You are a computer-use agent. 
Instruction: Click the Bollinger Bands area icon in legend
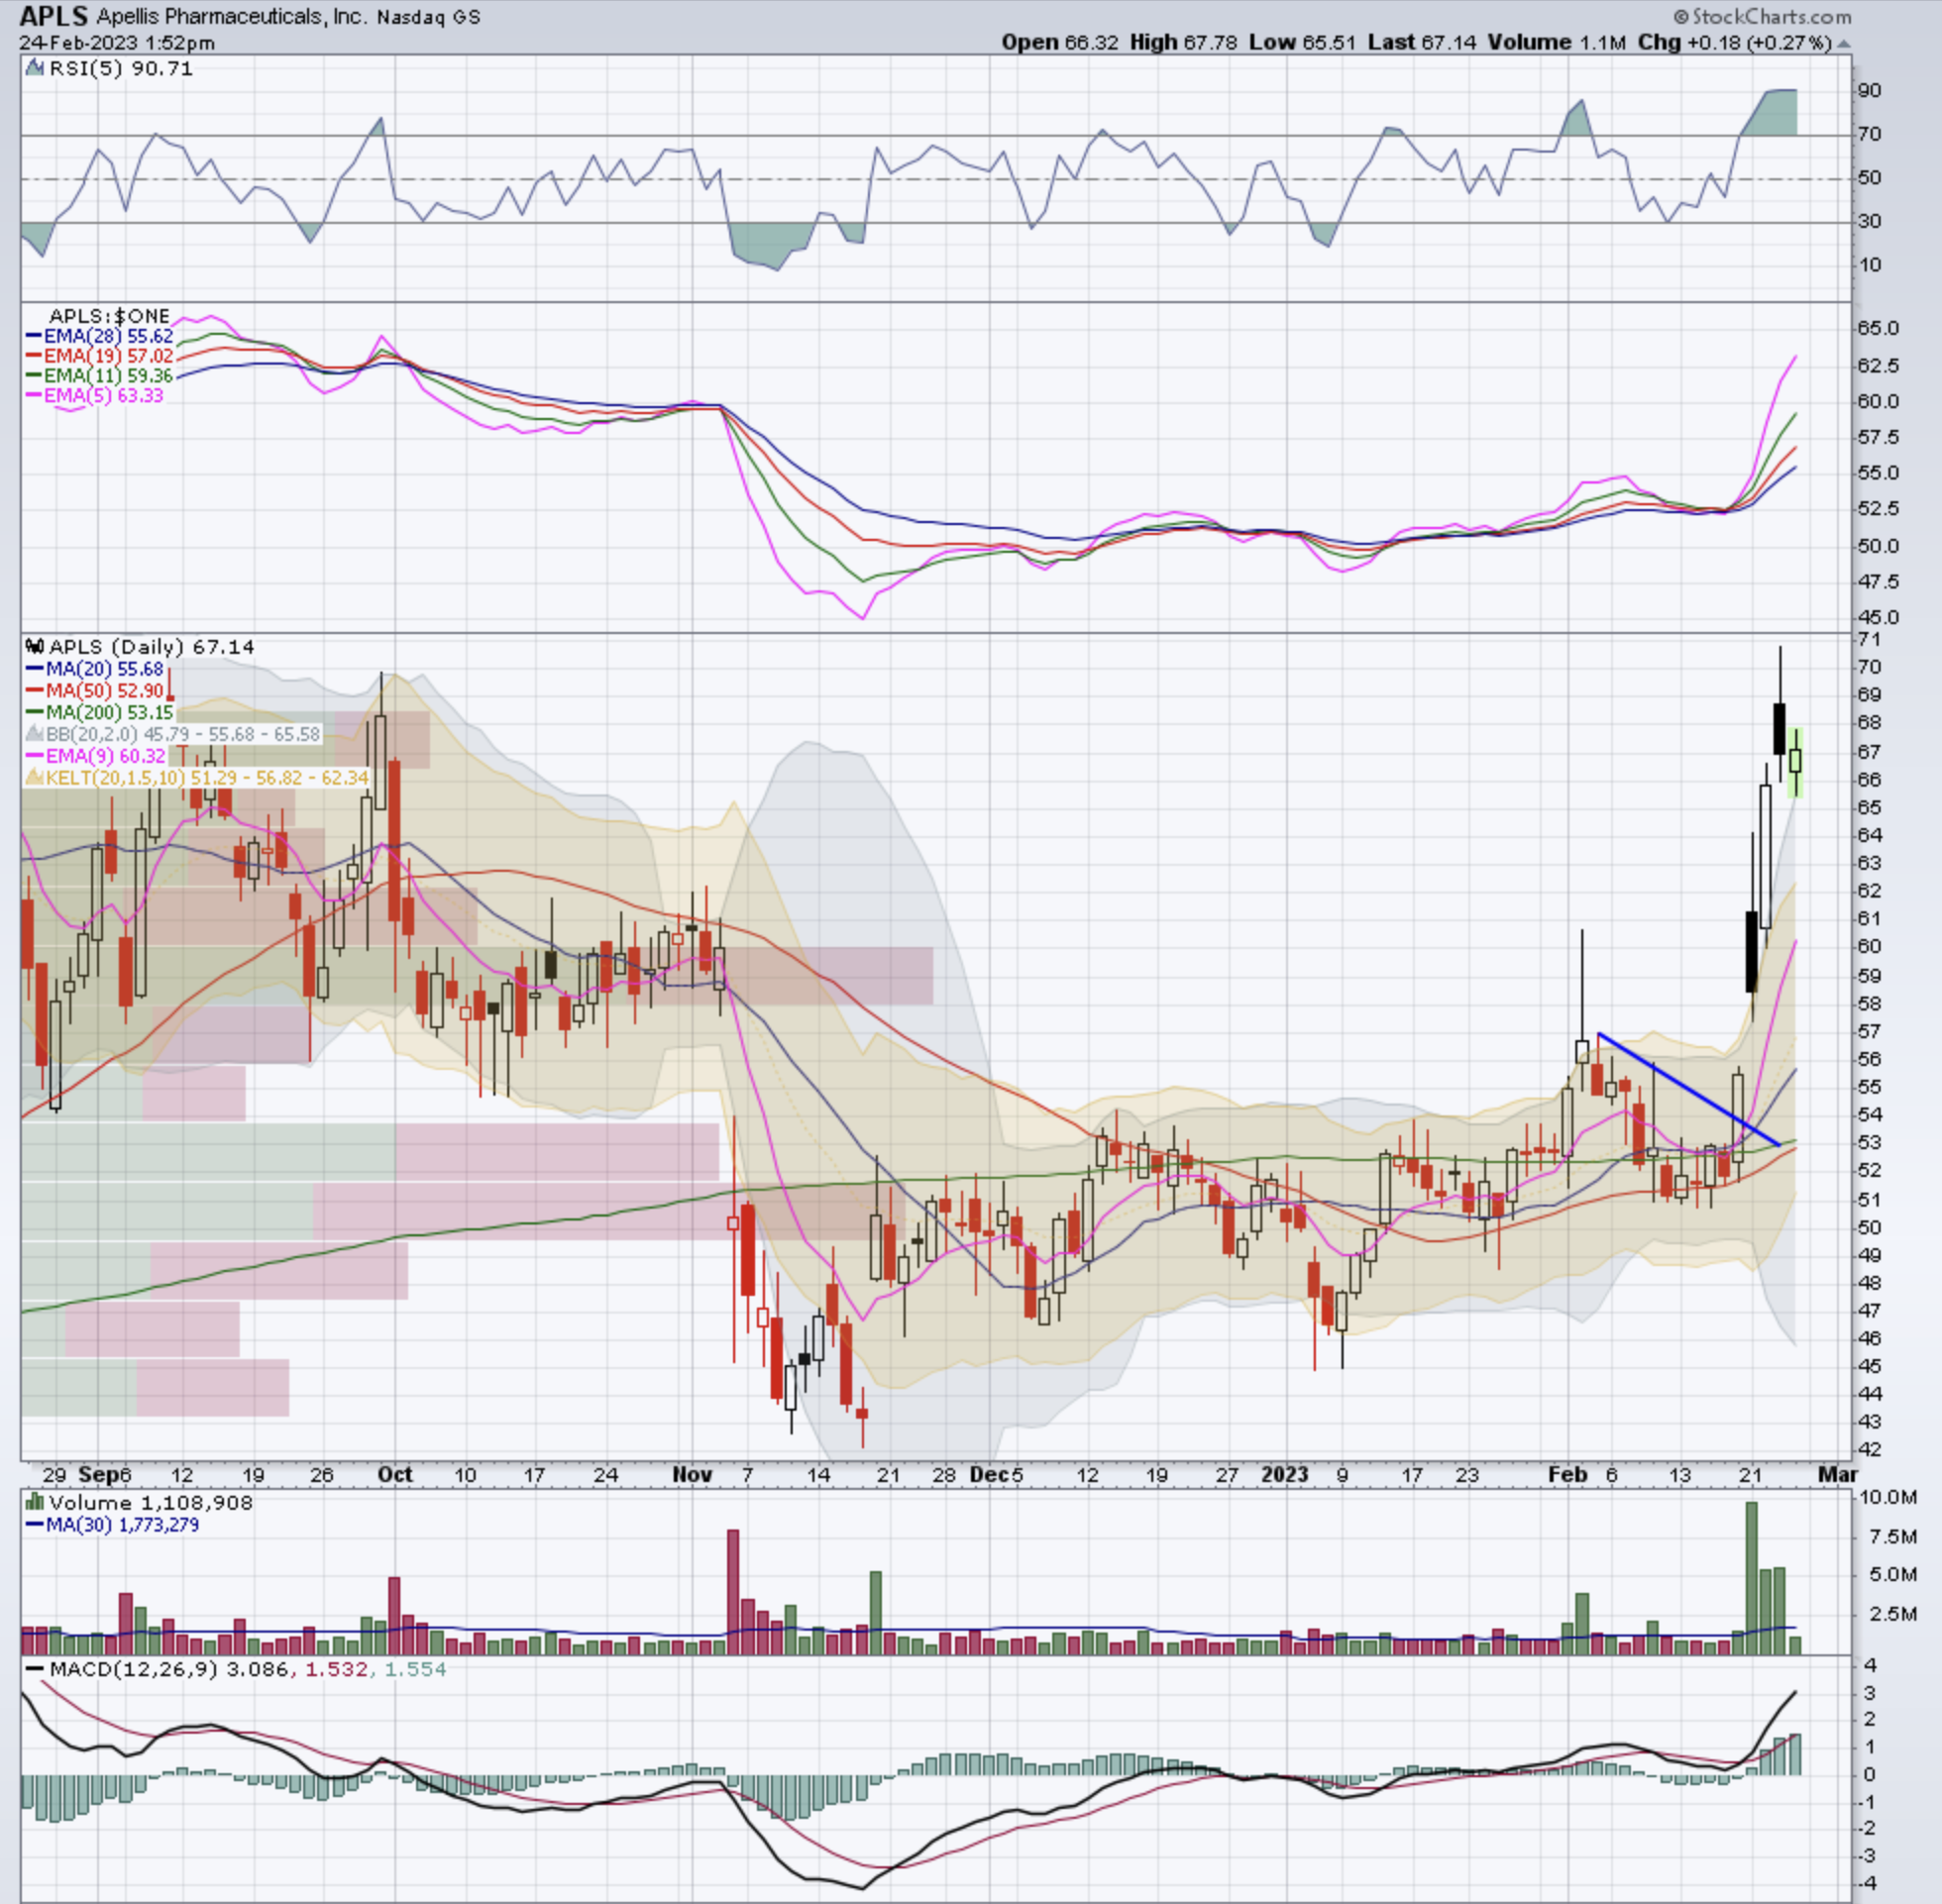pyautogui.click(x=35, y=734)
